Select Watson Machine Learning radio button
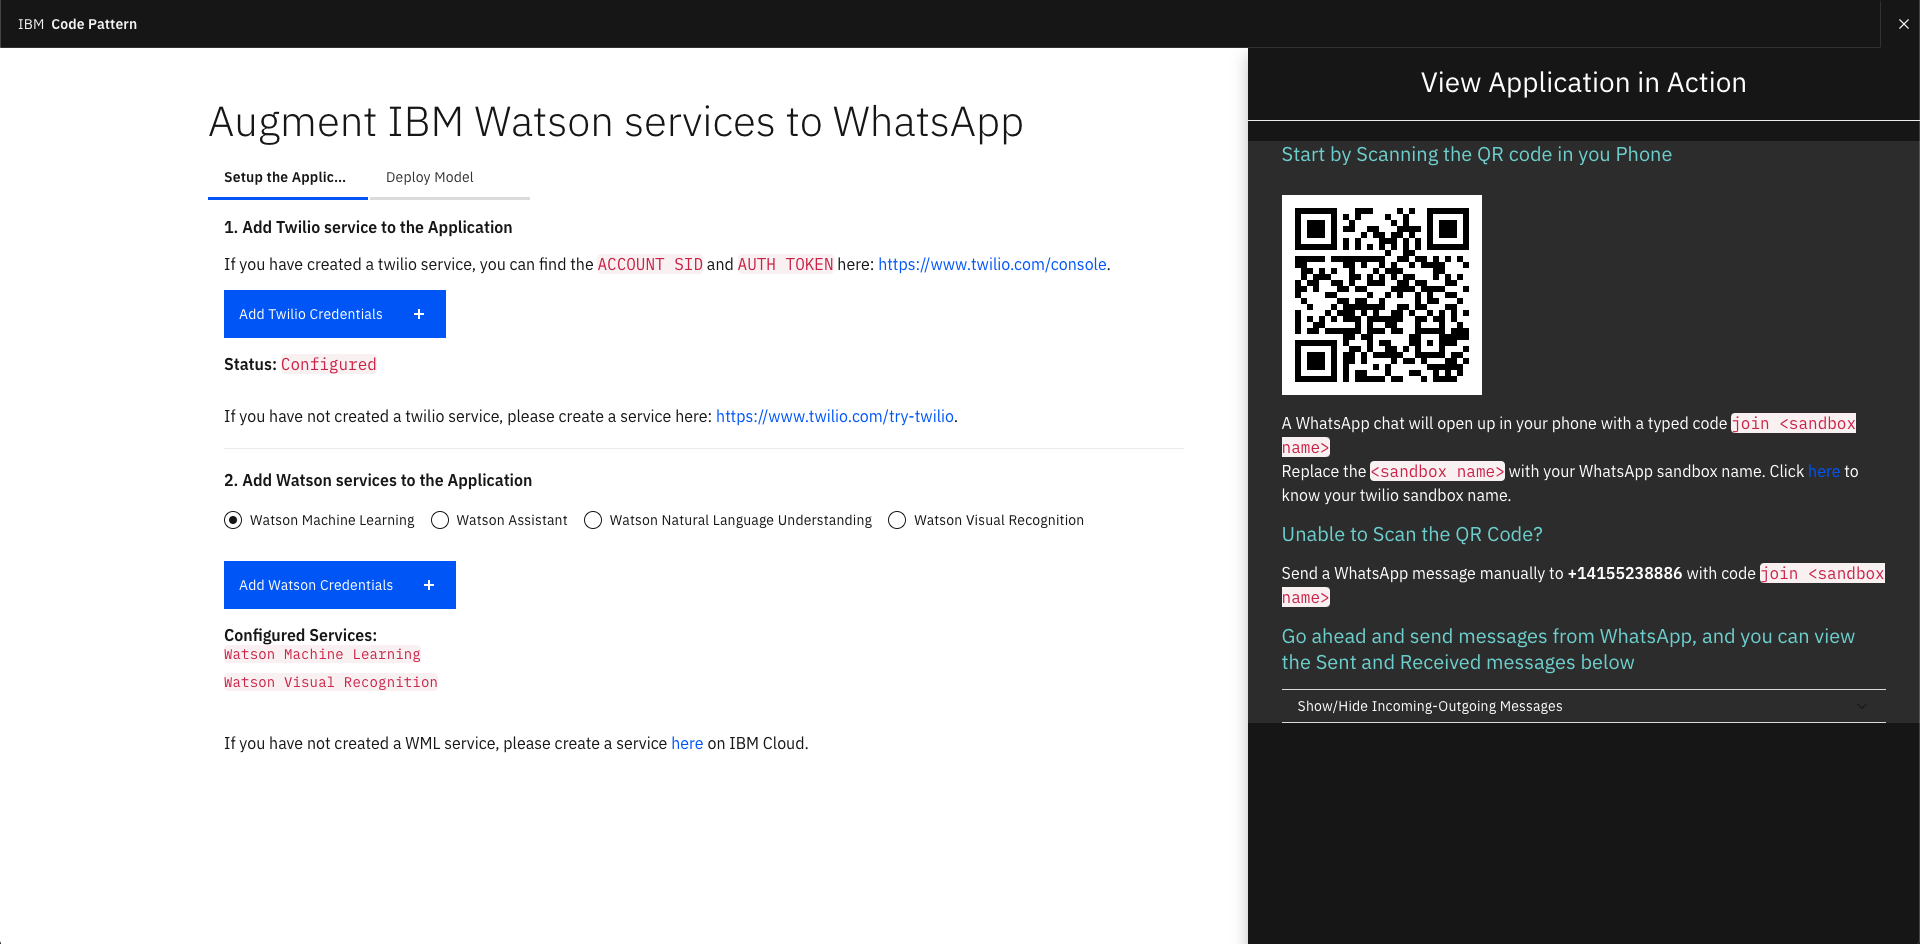Viewport: 1920px width, 944px height. click(x=233, y=520)
